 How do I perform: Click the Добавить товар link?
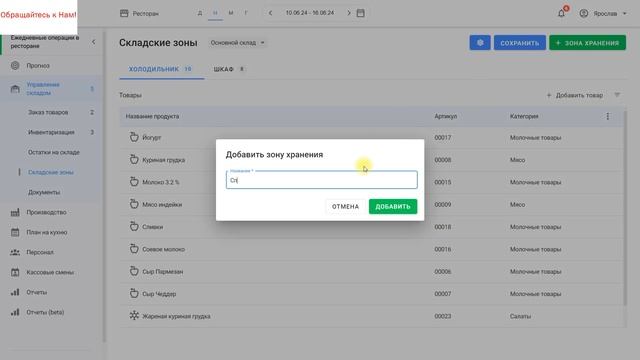(574, 95)
